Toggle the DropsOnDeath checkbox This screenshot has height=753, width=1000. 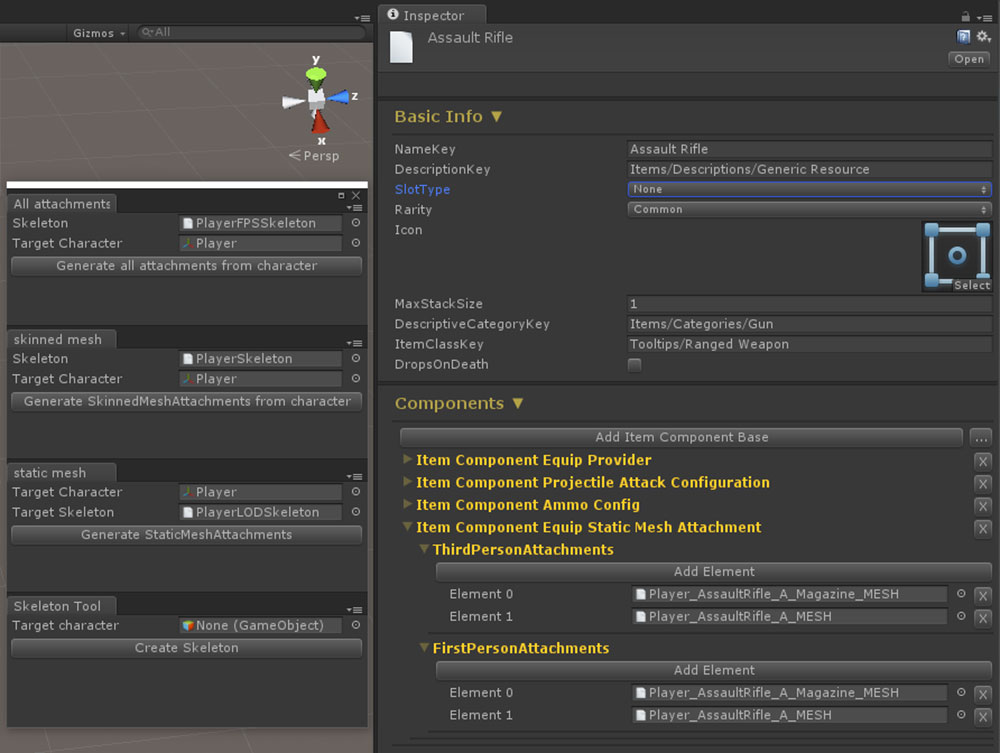click(x=634, y=365)
